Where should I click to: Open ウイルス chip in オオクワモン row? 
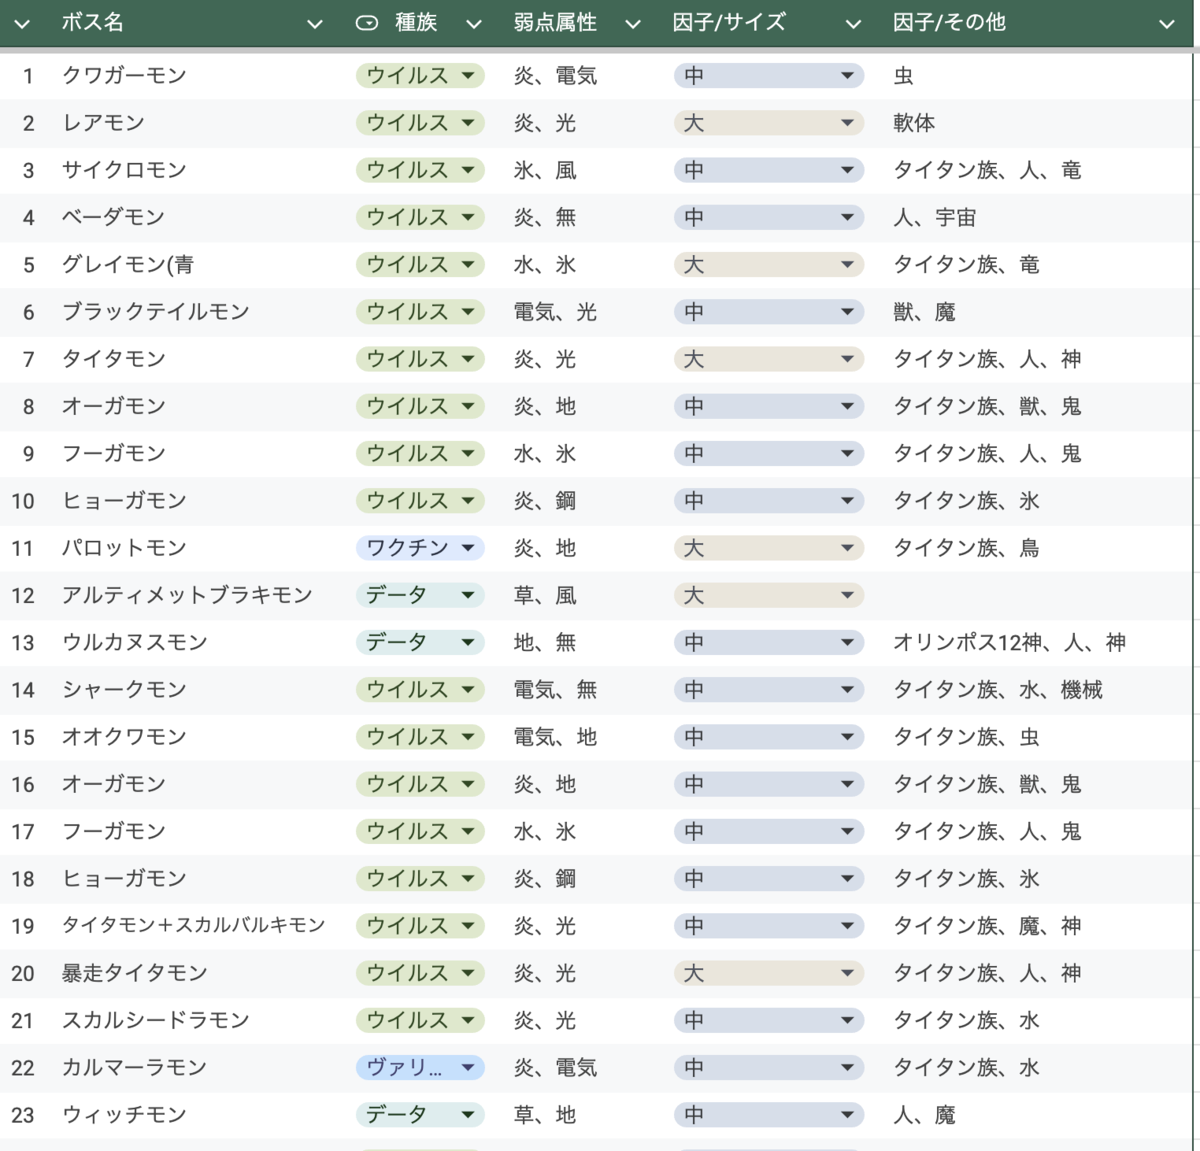tap(420, 737)
